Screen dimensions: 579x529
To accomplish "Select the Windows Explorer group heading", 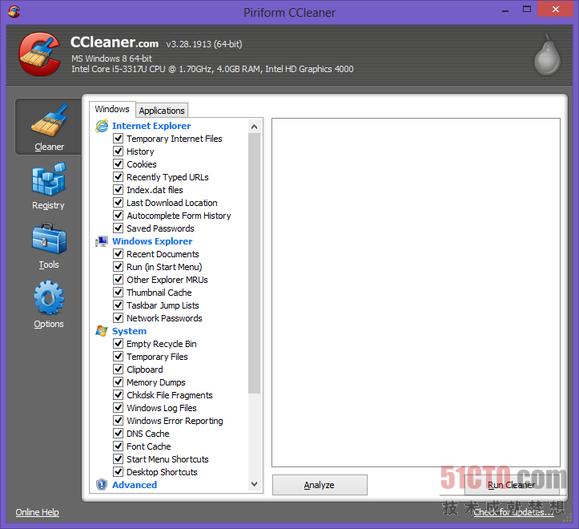I will pos(152,241).
